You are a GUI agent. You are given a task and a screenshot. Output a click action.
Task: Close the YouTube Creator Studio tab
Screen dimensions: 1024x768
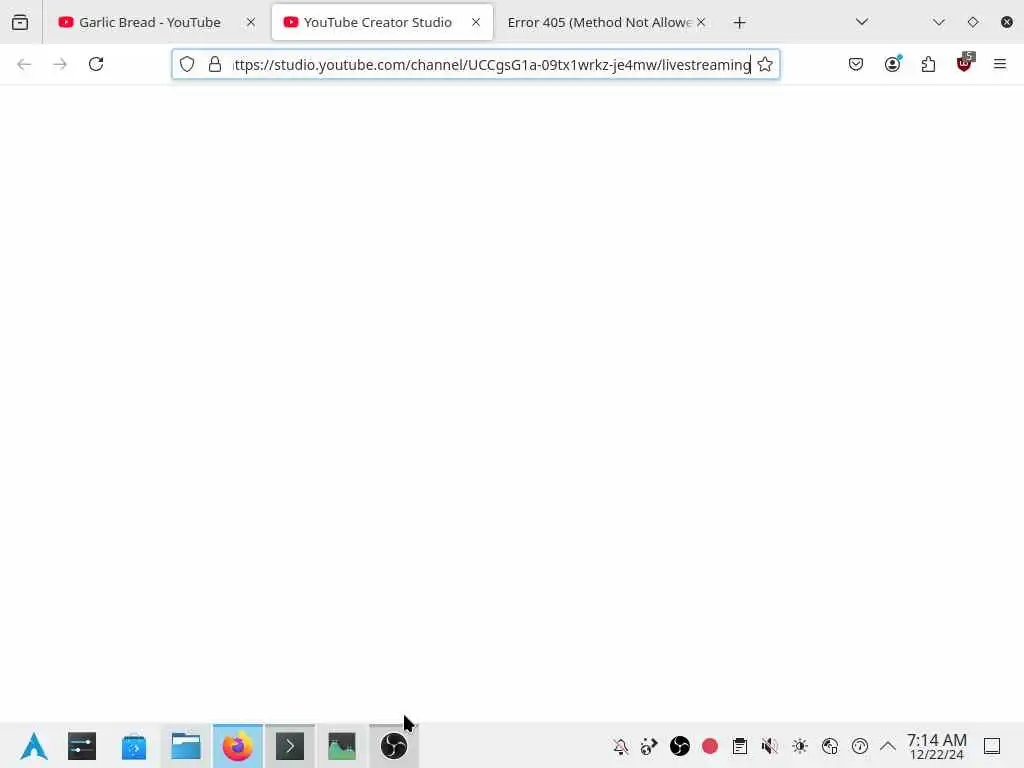point(476,22)
